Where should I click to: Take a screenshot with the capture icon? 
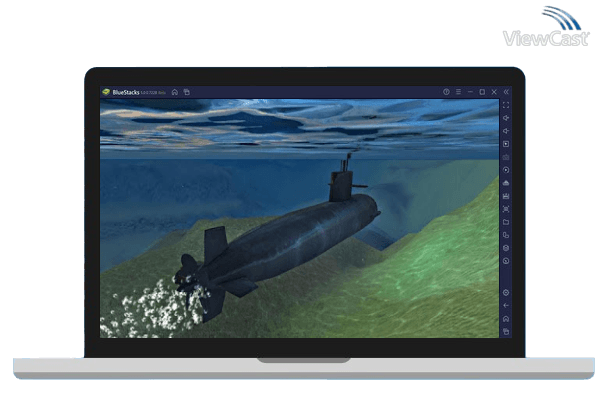click(506, 209)
